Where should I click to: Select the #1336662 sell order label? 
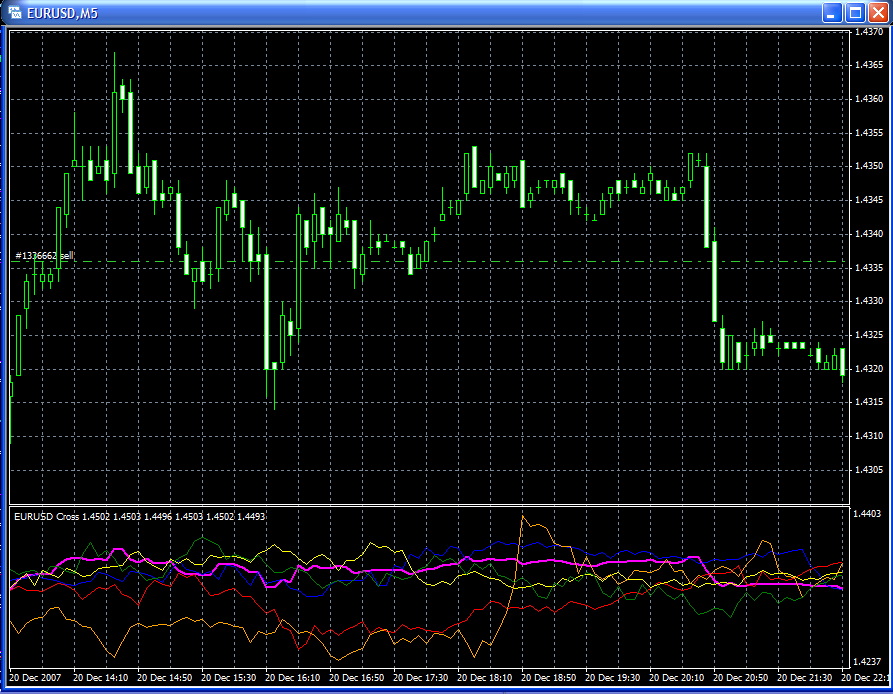[x=44, y=256]
